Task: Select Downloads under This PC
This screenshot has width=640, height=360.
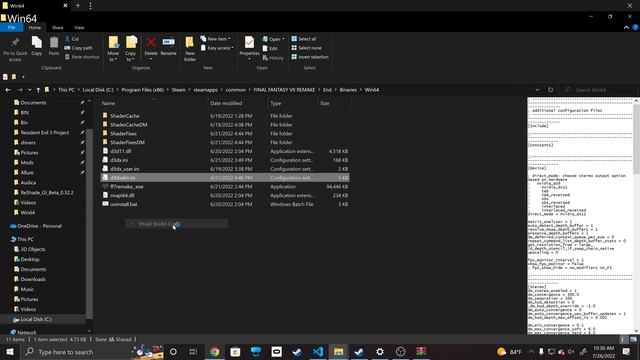Action: 33,279
